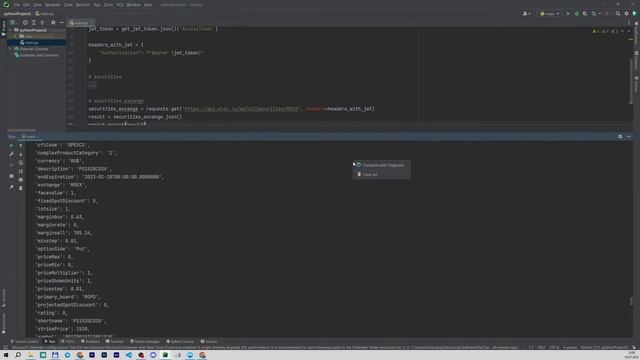Open the alor API URL link in code

tap(241, 109)
